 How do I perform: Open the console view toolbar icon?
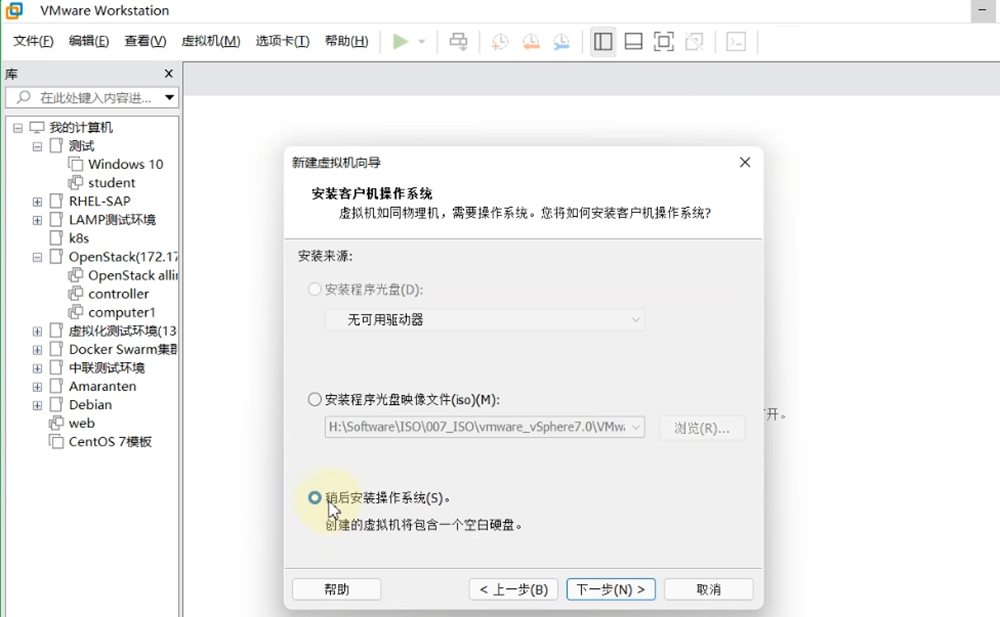(x=736, y=42)
